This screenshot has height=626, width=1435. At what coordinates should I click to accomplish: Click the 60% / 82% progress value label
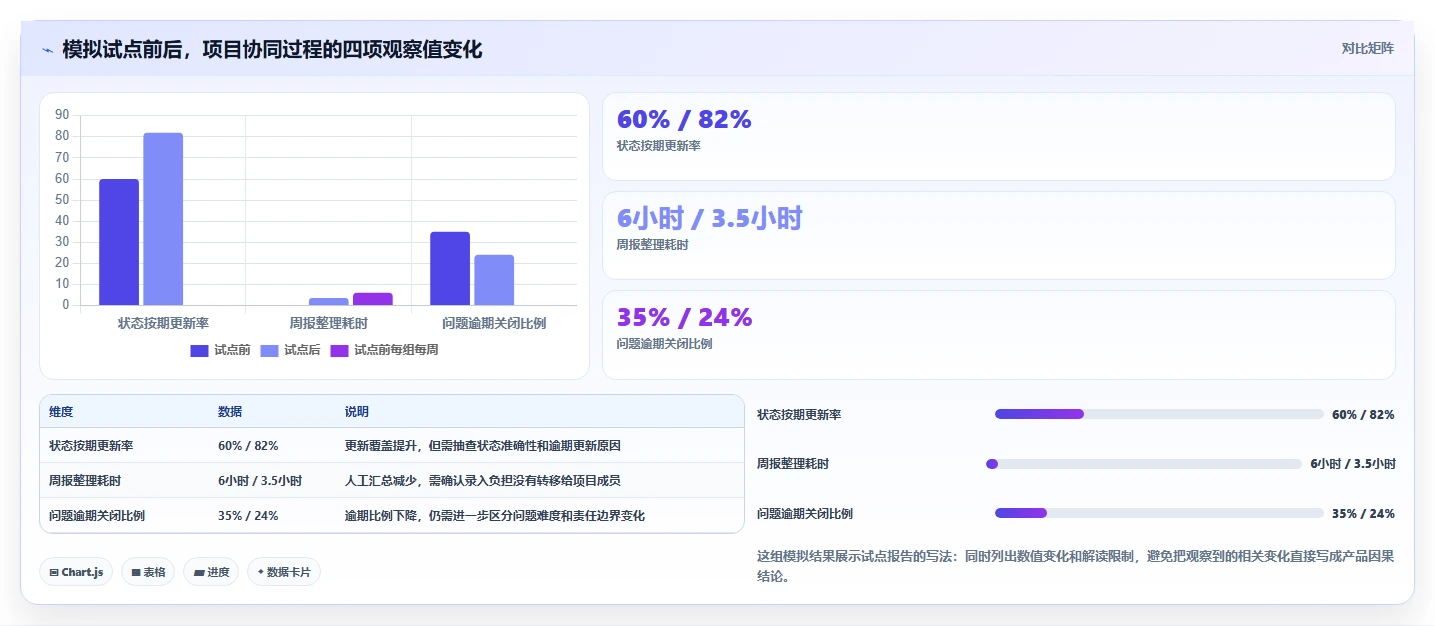[1363, 414]
